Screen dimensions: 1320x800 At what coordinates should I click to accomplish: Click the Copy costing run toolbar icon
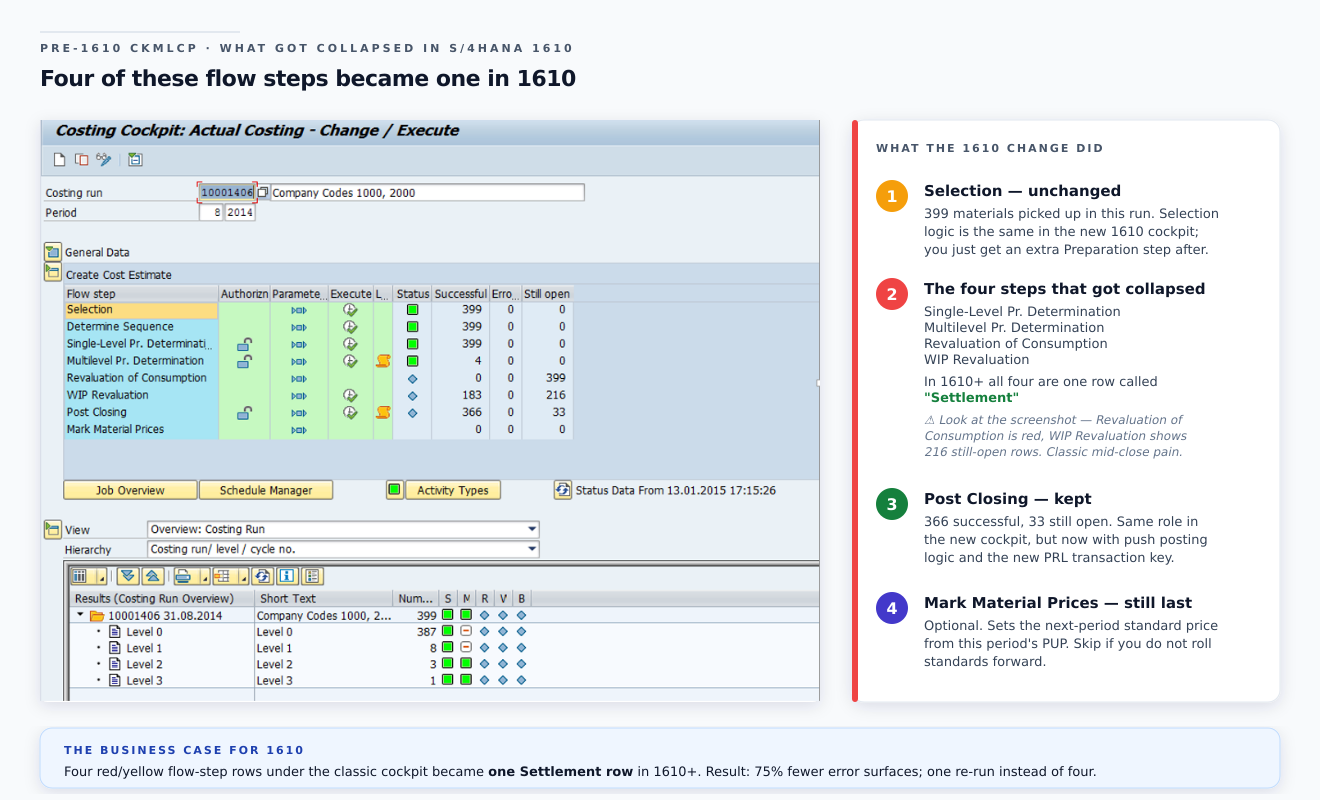82,159
